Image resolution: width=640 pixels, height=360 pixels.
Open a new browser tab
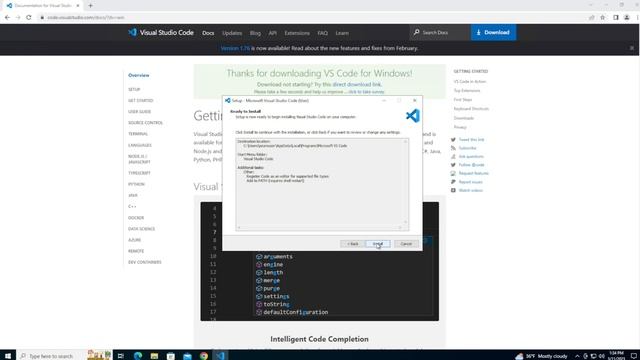[90, 6]
